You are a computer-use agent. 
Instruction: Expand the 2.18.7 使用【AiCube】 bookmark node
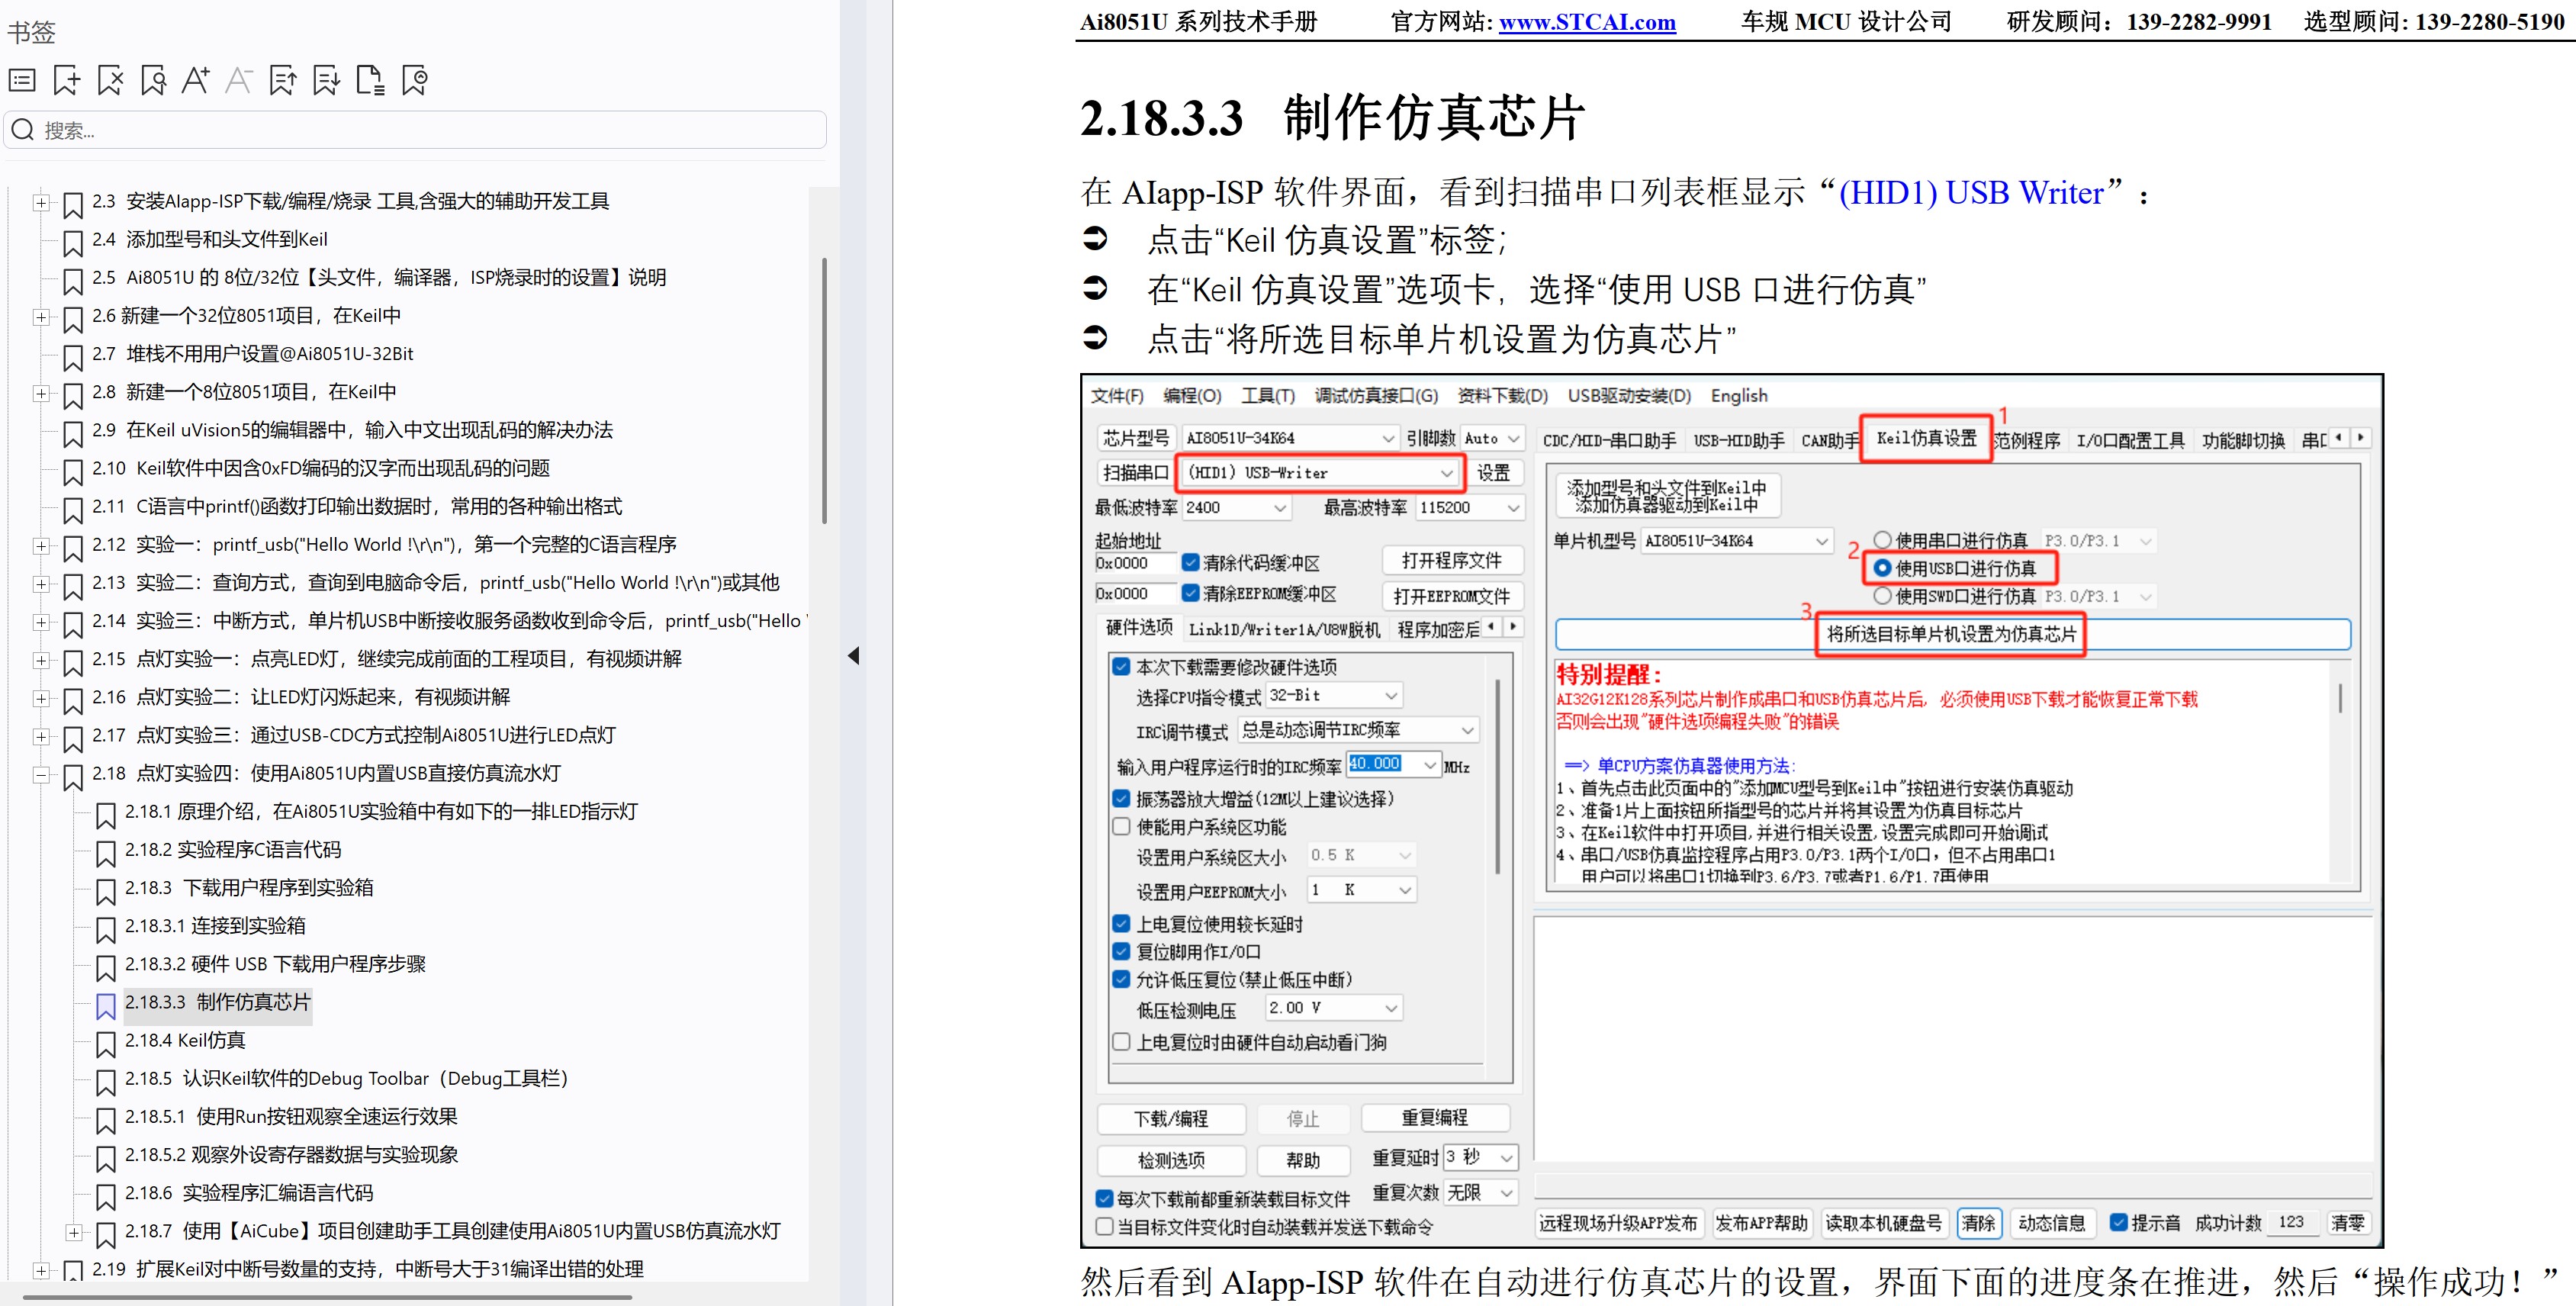point(74,1232)
